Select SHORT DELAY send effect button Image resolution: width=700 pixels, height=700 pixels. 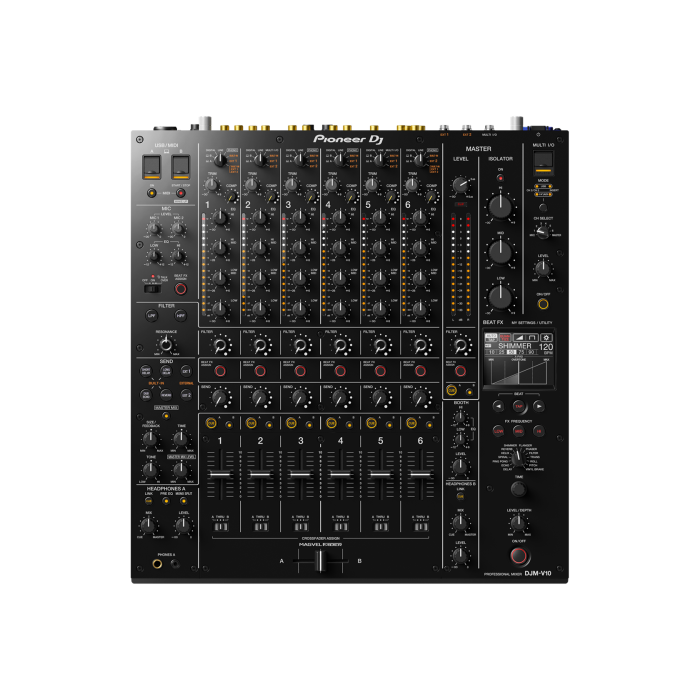tap(146, 371)
